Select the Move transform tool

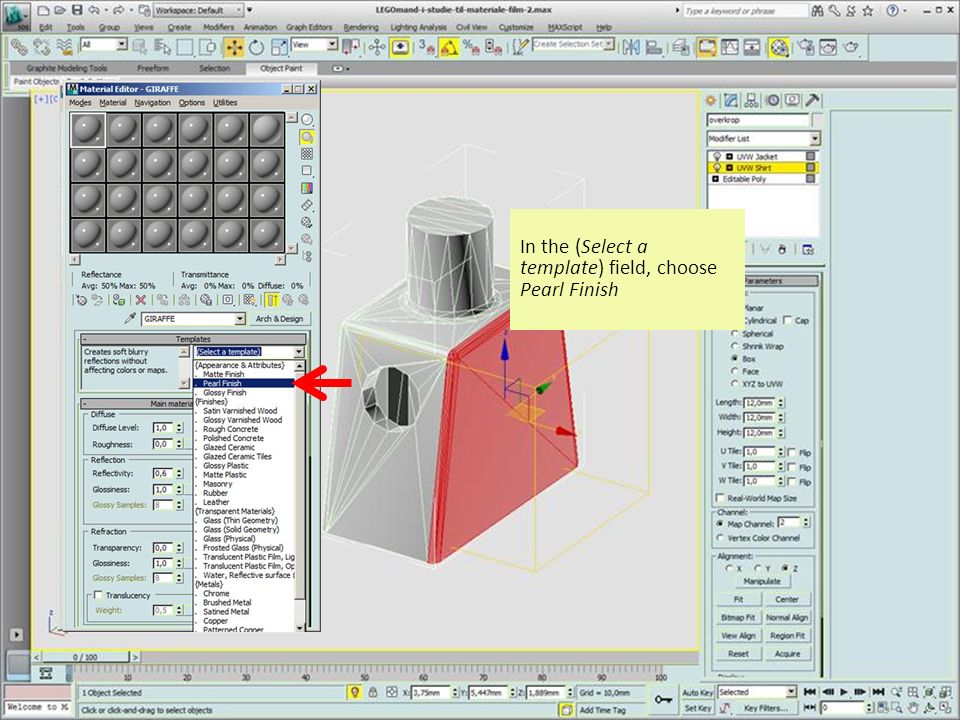[234, 47]
